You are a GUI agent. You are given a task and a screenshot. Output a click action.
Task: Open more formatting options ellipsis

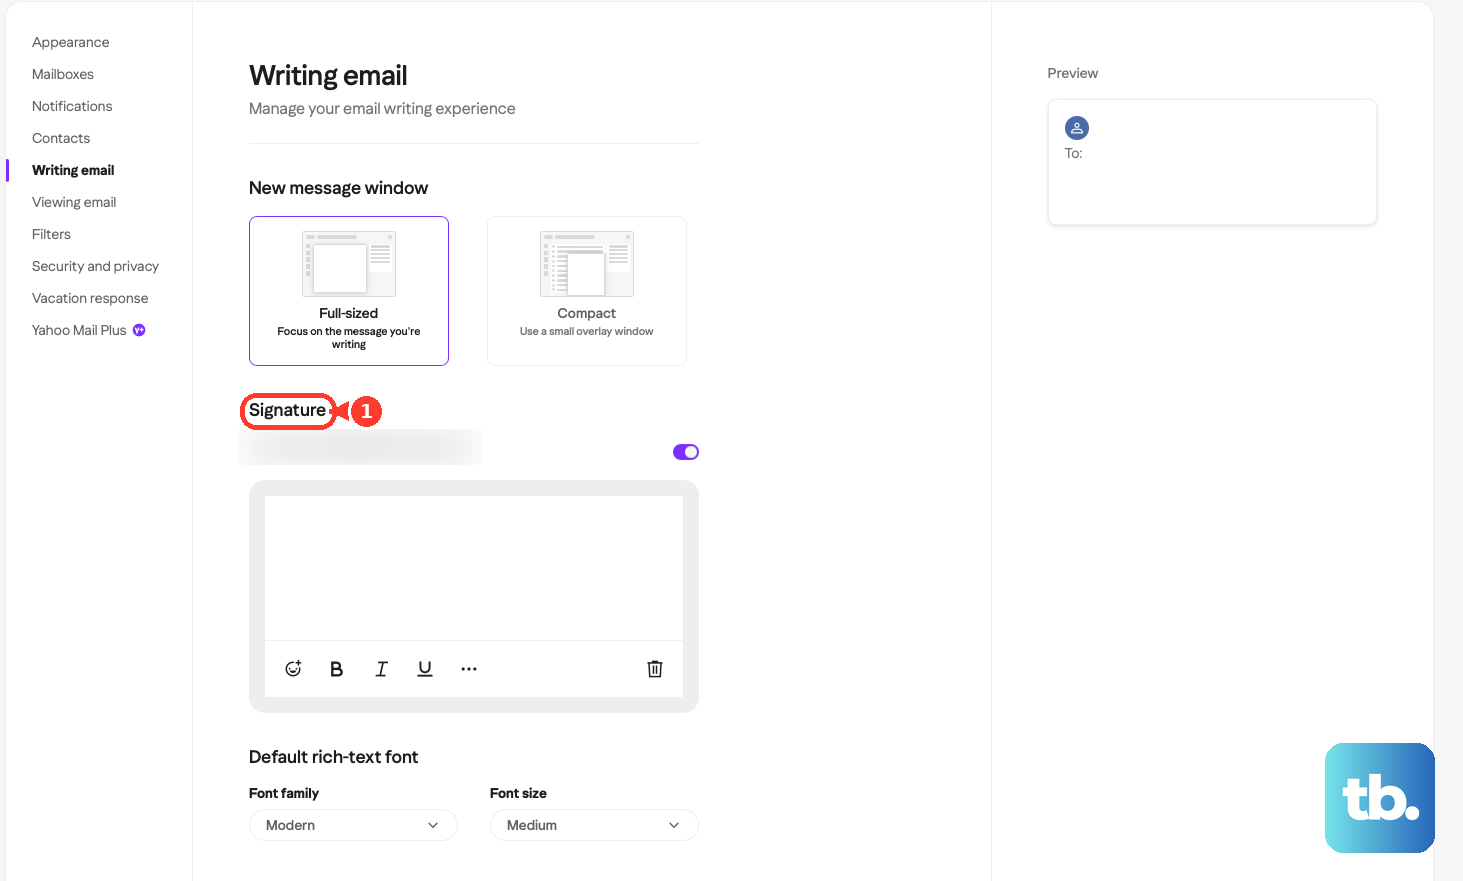[469, 669]
